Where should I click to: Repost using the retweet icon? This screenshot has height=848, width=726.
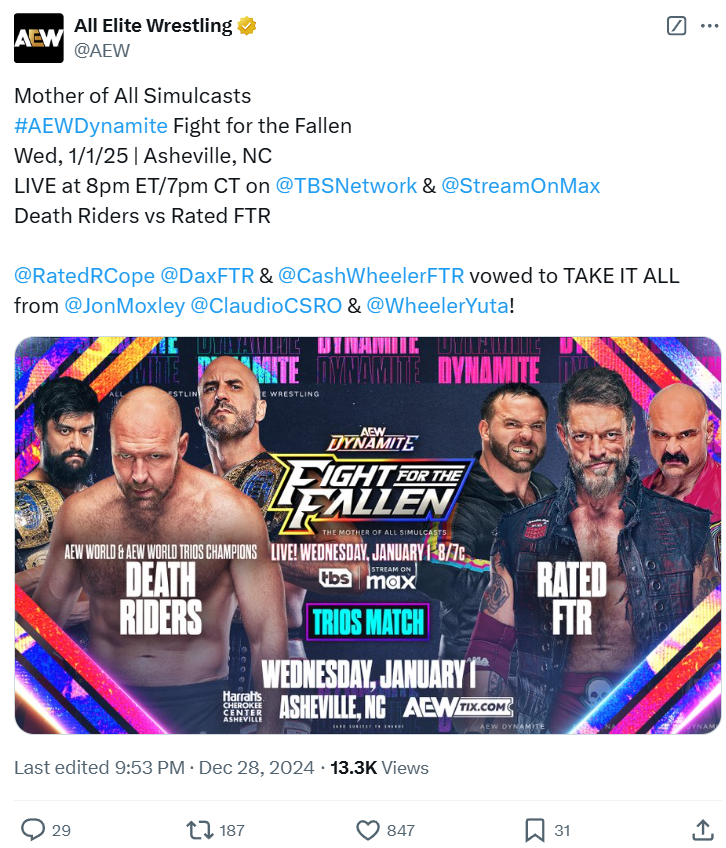click(198, 829)
